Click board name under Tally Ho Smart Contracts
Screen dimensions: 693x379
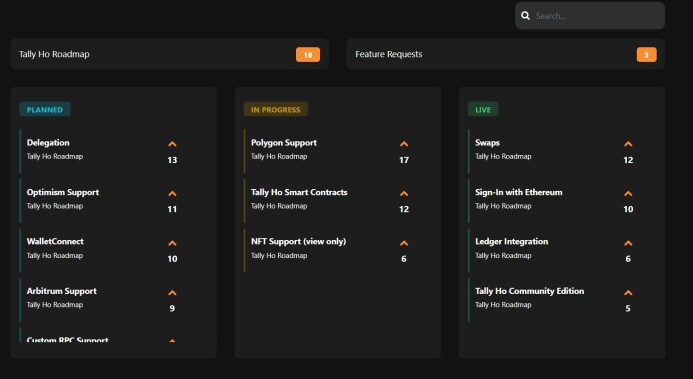279,206
